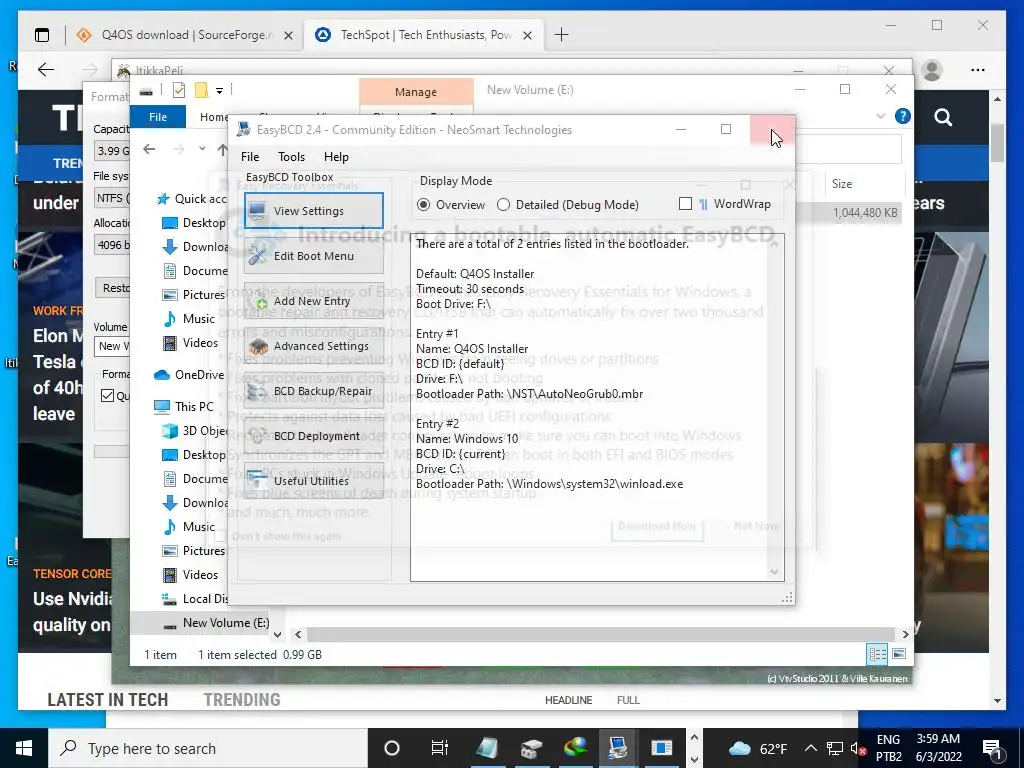Click Add New Entry in EasyBCD Toolbox
Image resolution: width=1024 pixels, height=768 pixels.
tap(313, 301)
